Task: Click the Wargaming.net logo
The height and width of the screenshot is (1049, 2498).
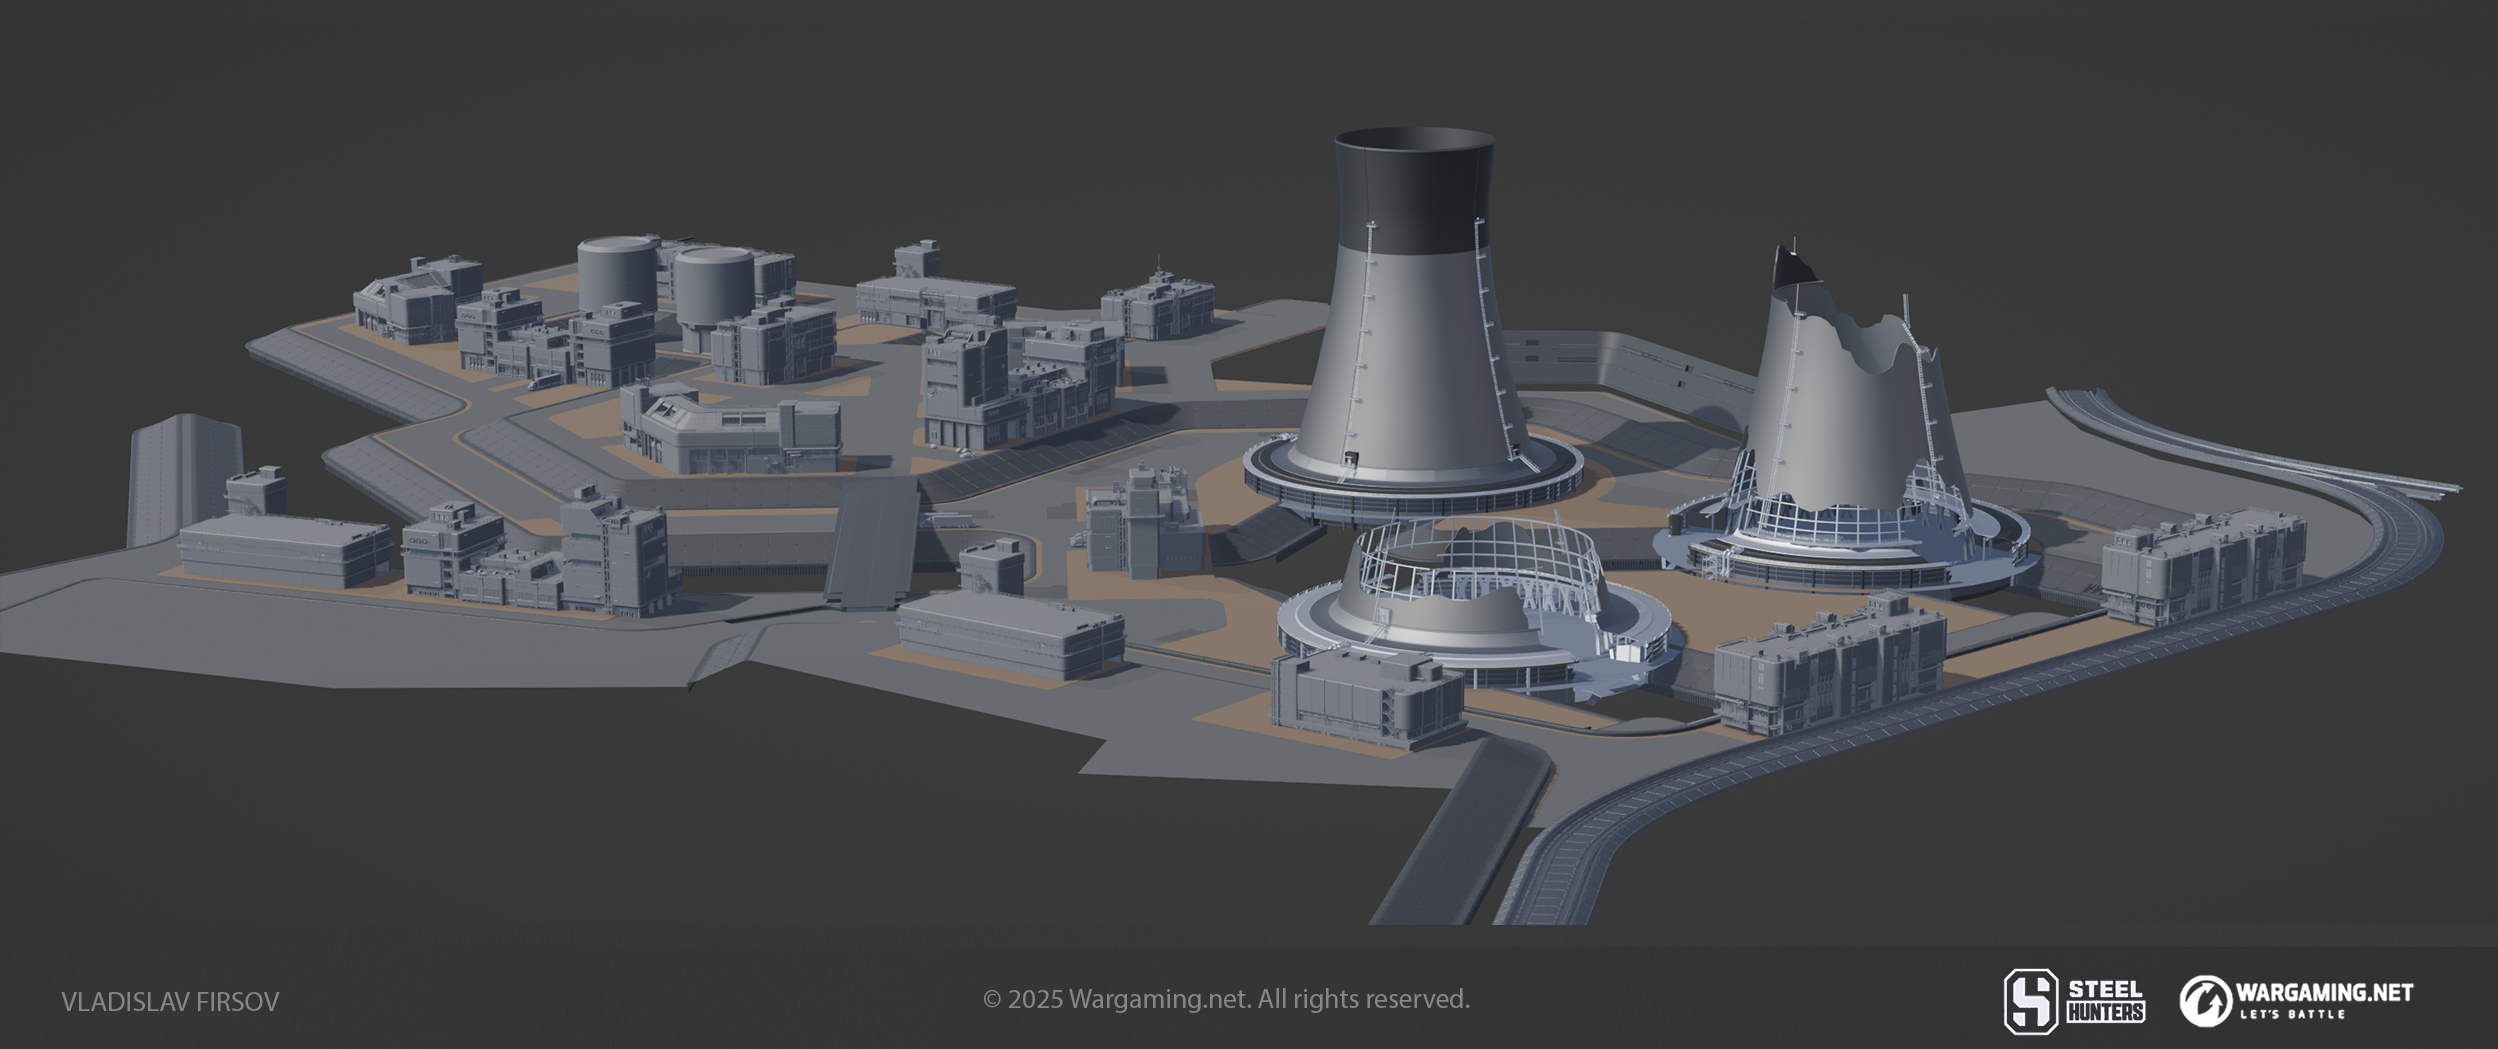Action: tap(2297, 1001)
